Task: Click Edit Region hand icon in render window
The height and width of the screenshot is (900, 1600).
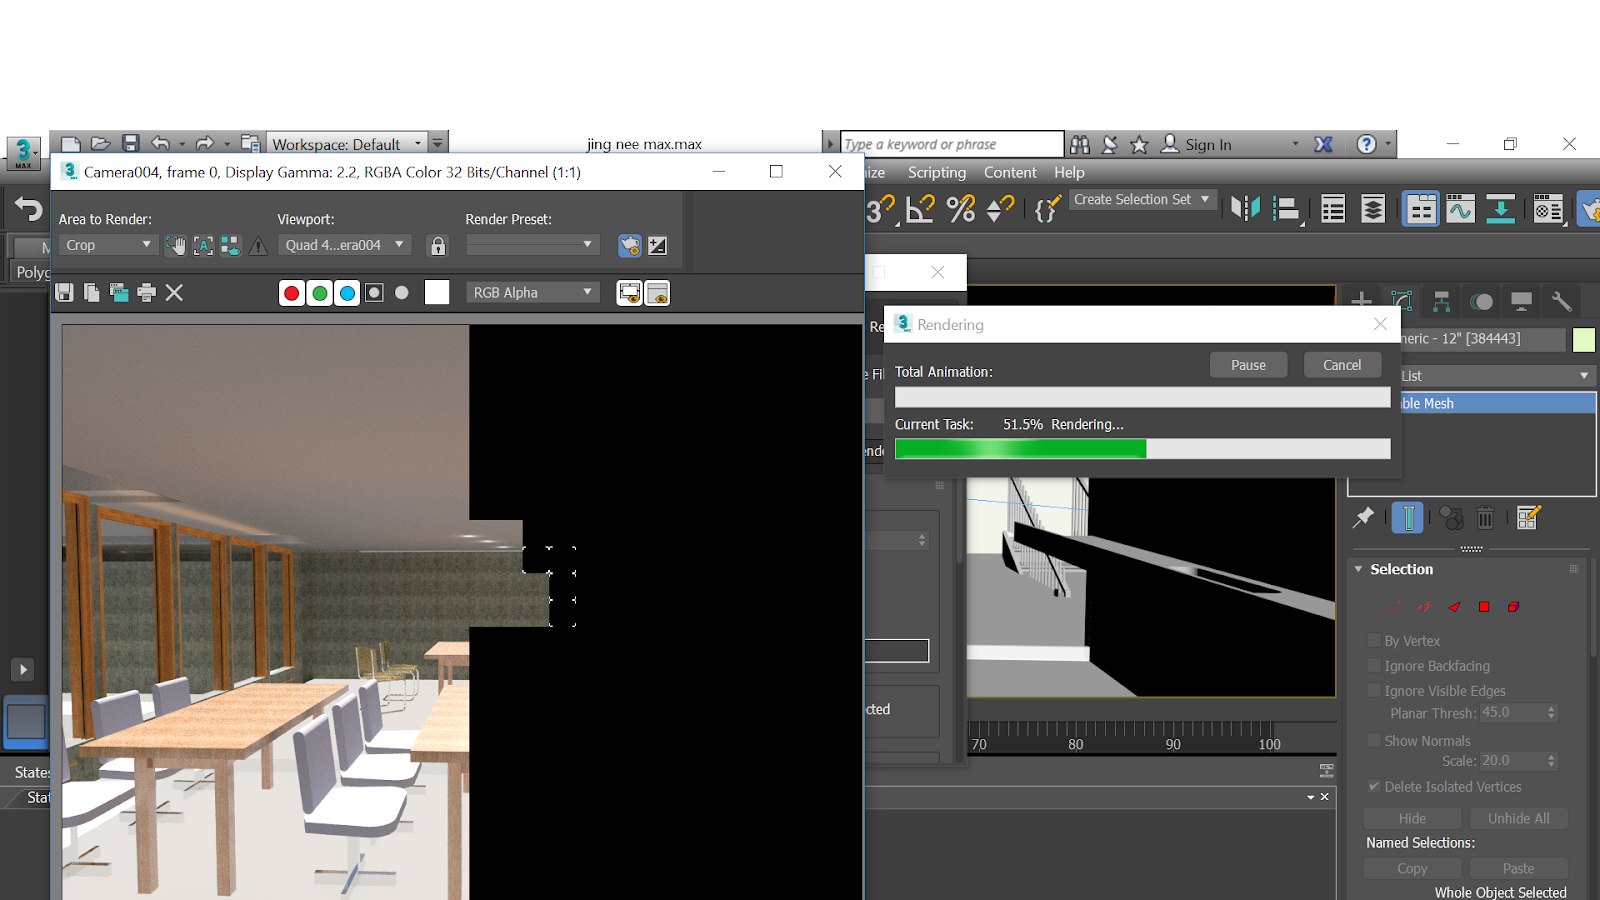Action: (175, 245)
